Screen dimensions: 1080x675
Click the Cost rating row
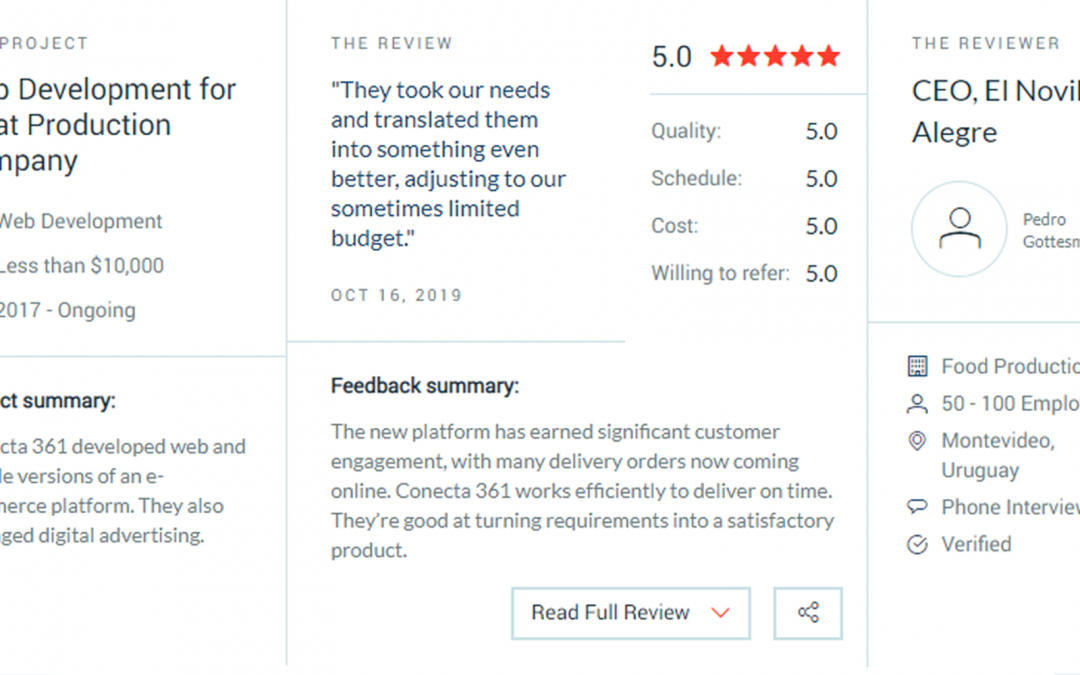[x=744, y=226]
